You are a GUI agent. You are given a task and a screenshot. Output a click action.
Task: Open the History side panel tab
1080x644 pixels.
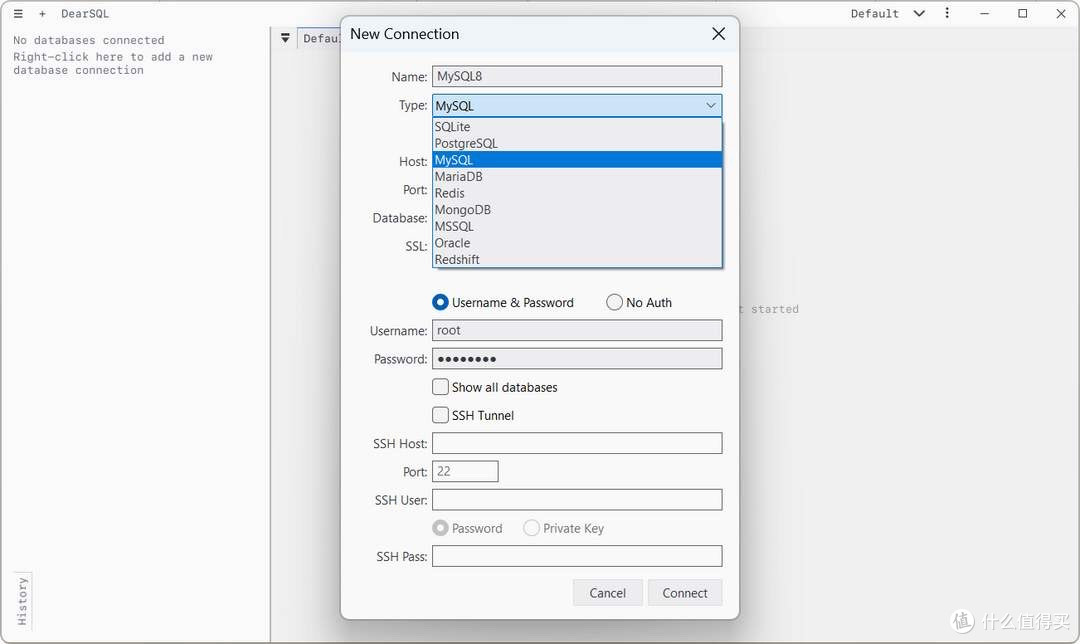[23, 601]
